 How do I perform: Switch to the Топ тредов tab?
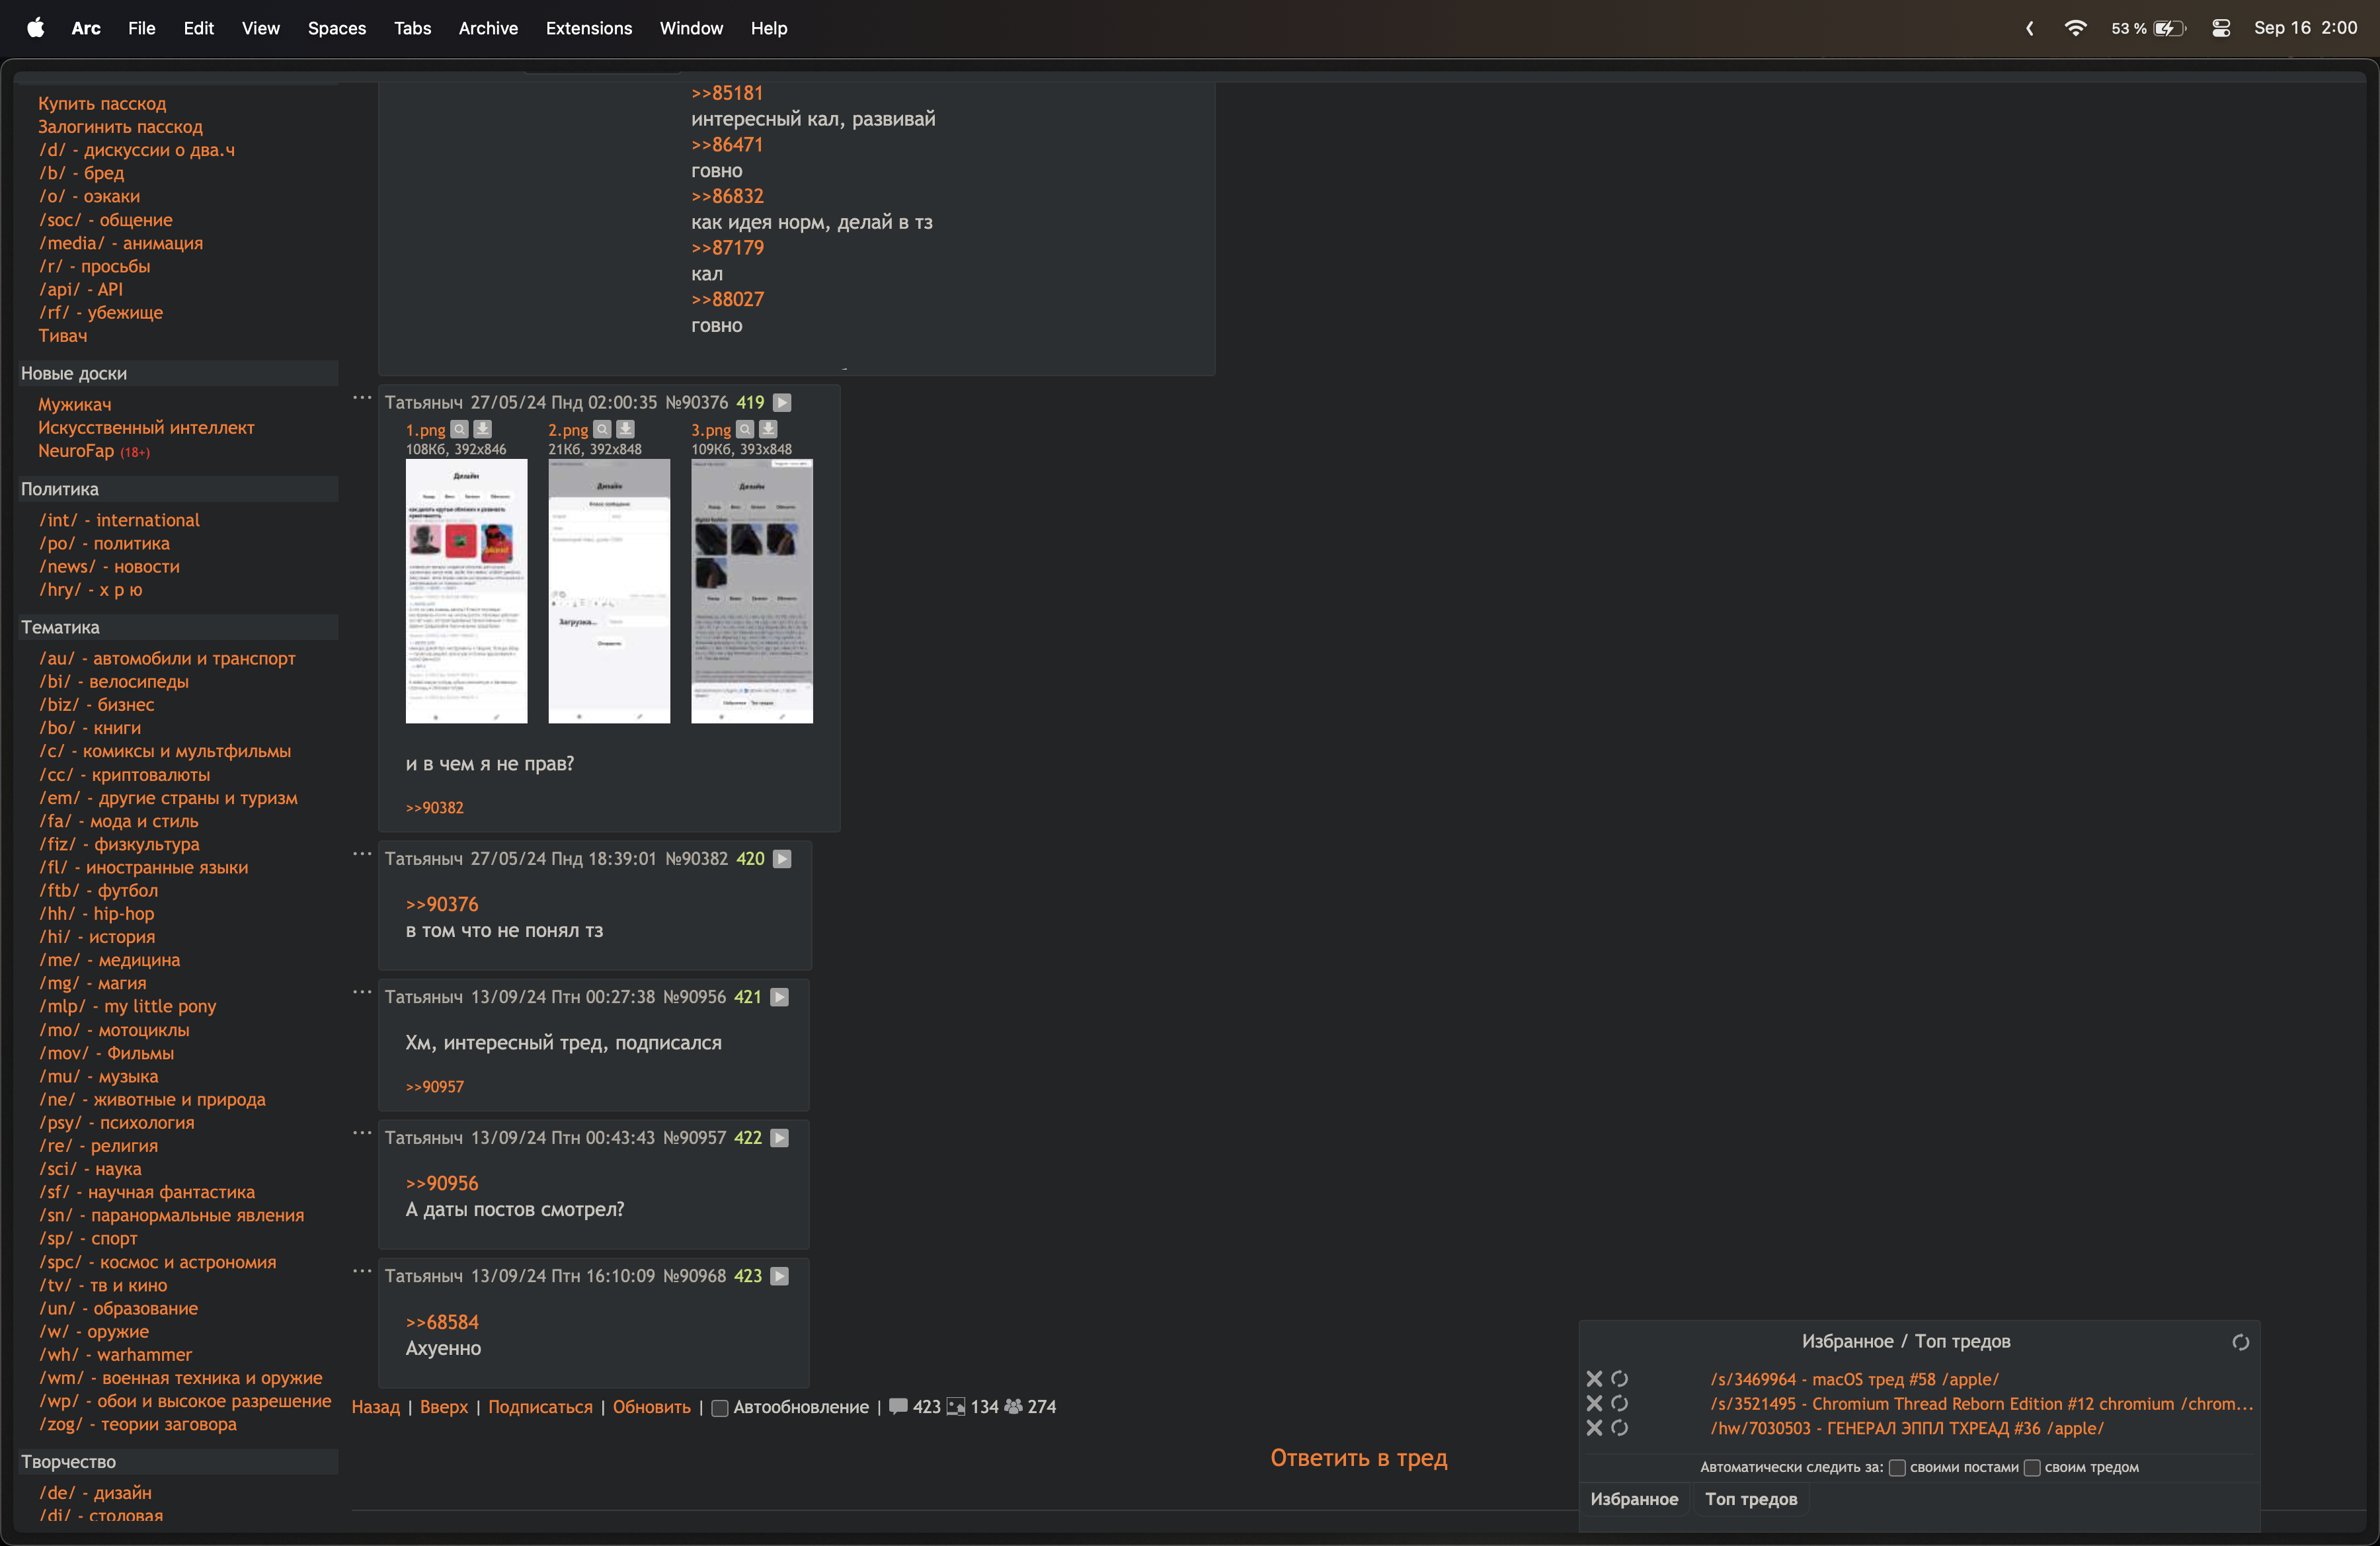pyautogui.click(x=1750, y=1499)
